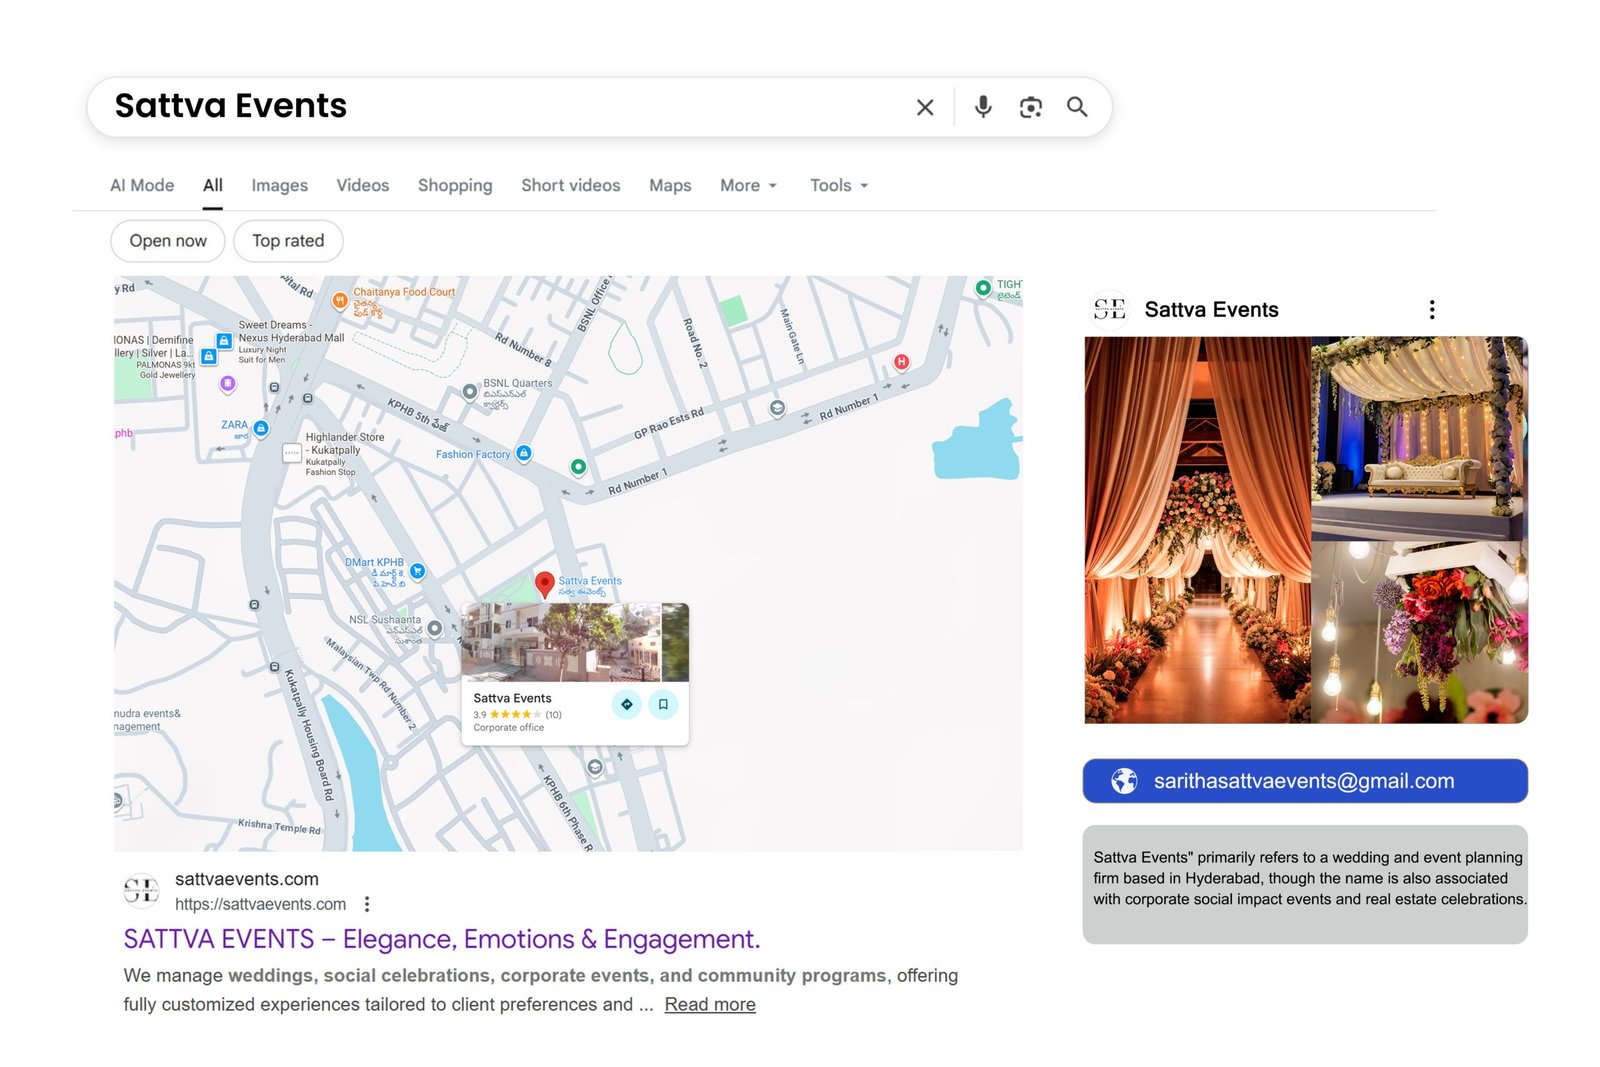
Task: Get directions from Sattva Events map card
Action: [x=627, y=704]
